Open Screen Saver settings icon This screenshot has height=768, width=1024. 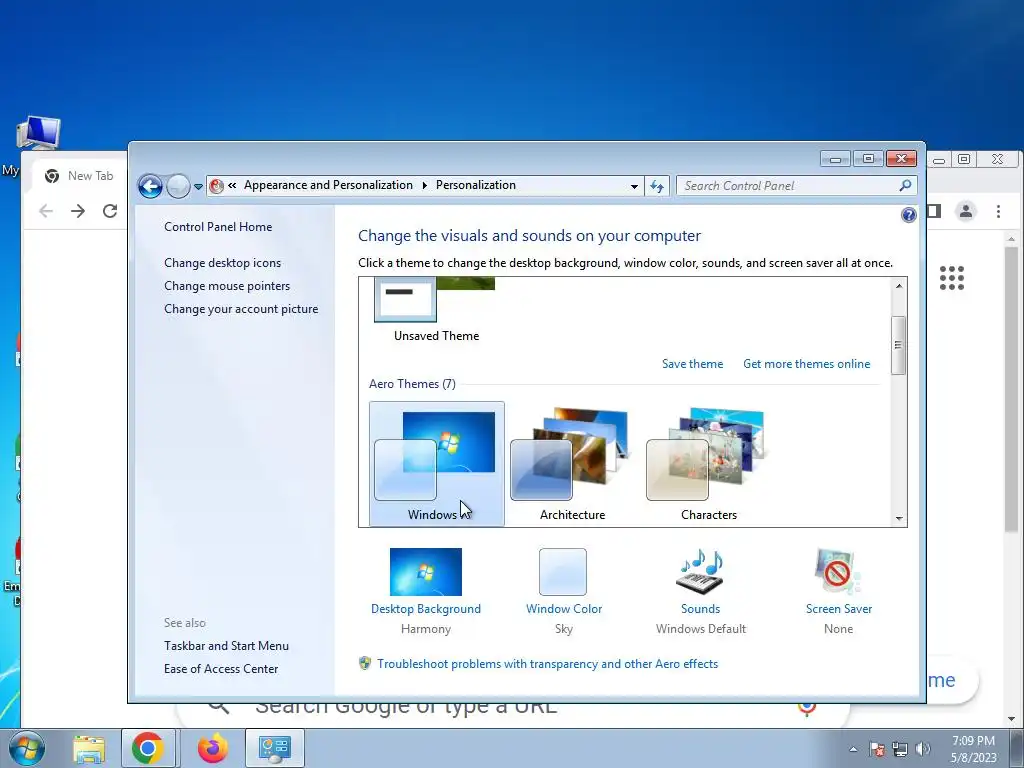tap(838, 571)
